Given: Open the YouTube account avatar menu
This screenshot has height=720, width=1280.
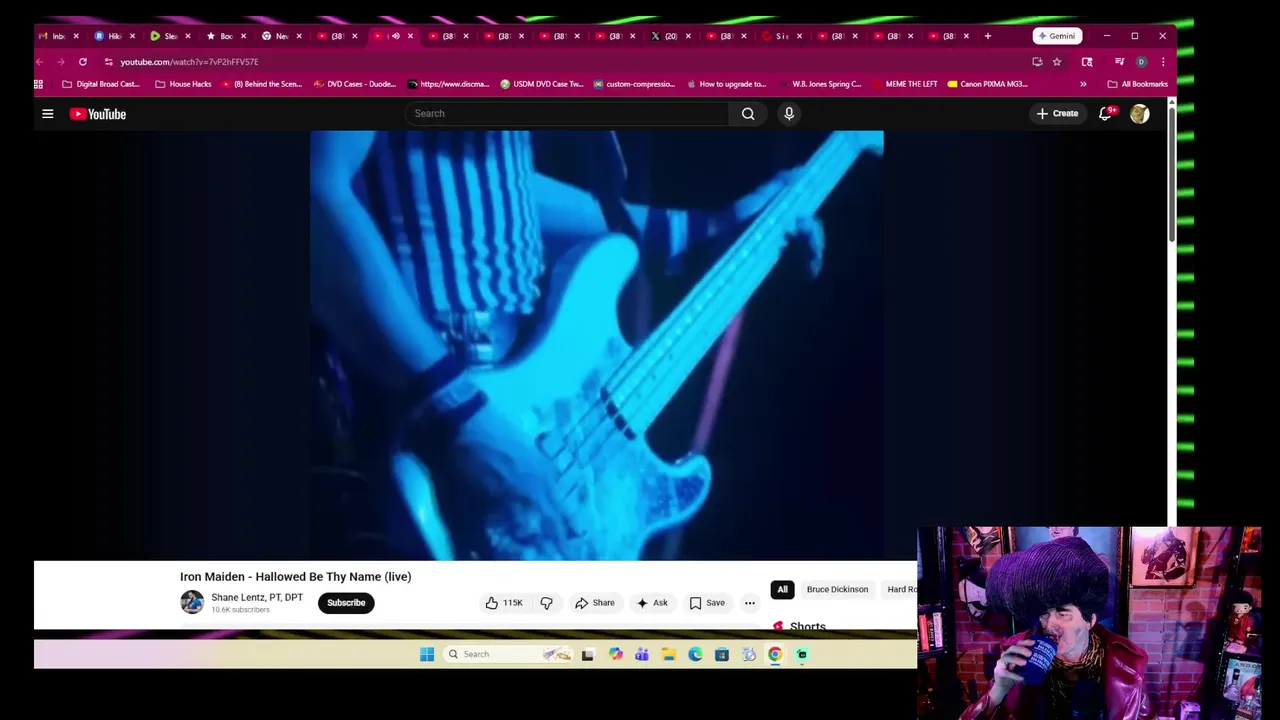Looking at the screenshot, I should click(x=1139, y=114).
